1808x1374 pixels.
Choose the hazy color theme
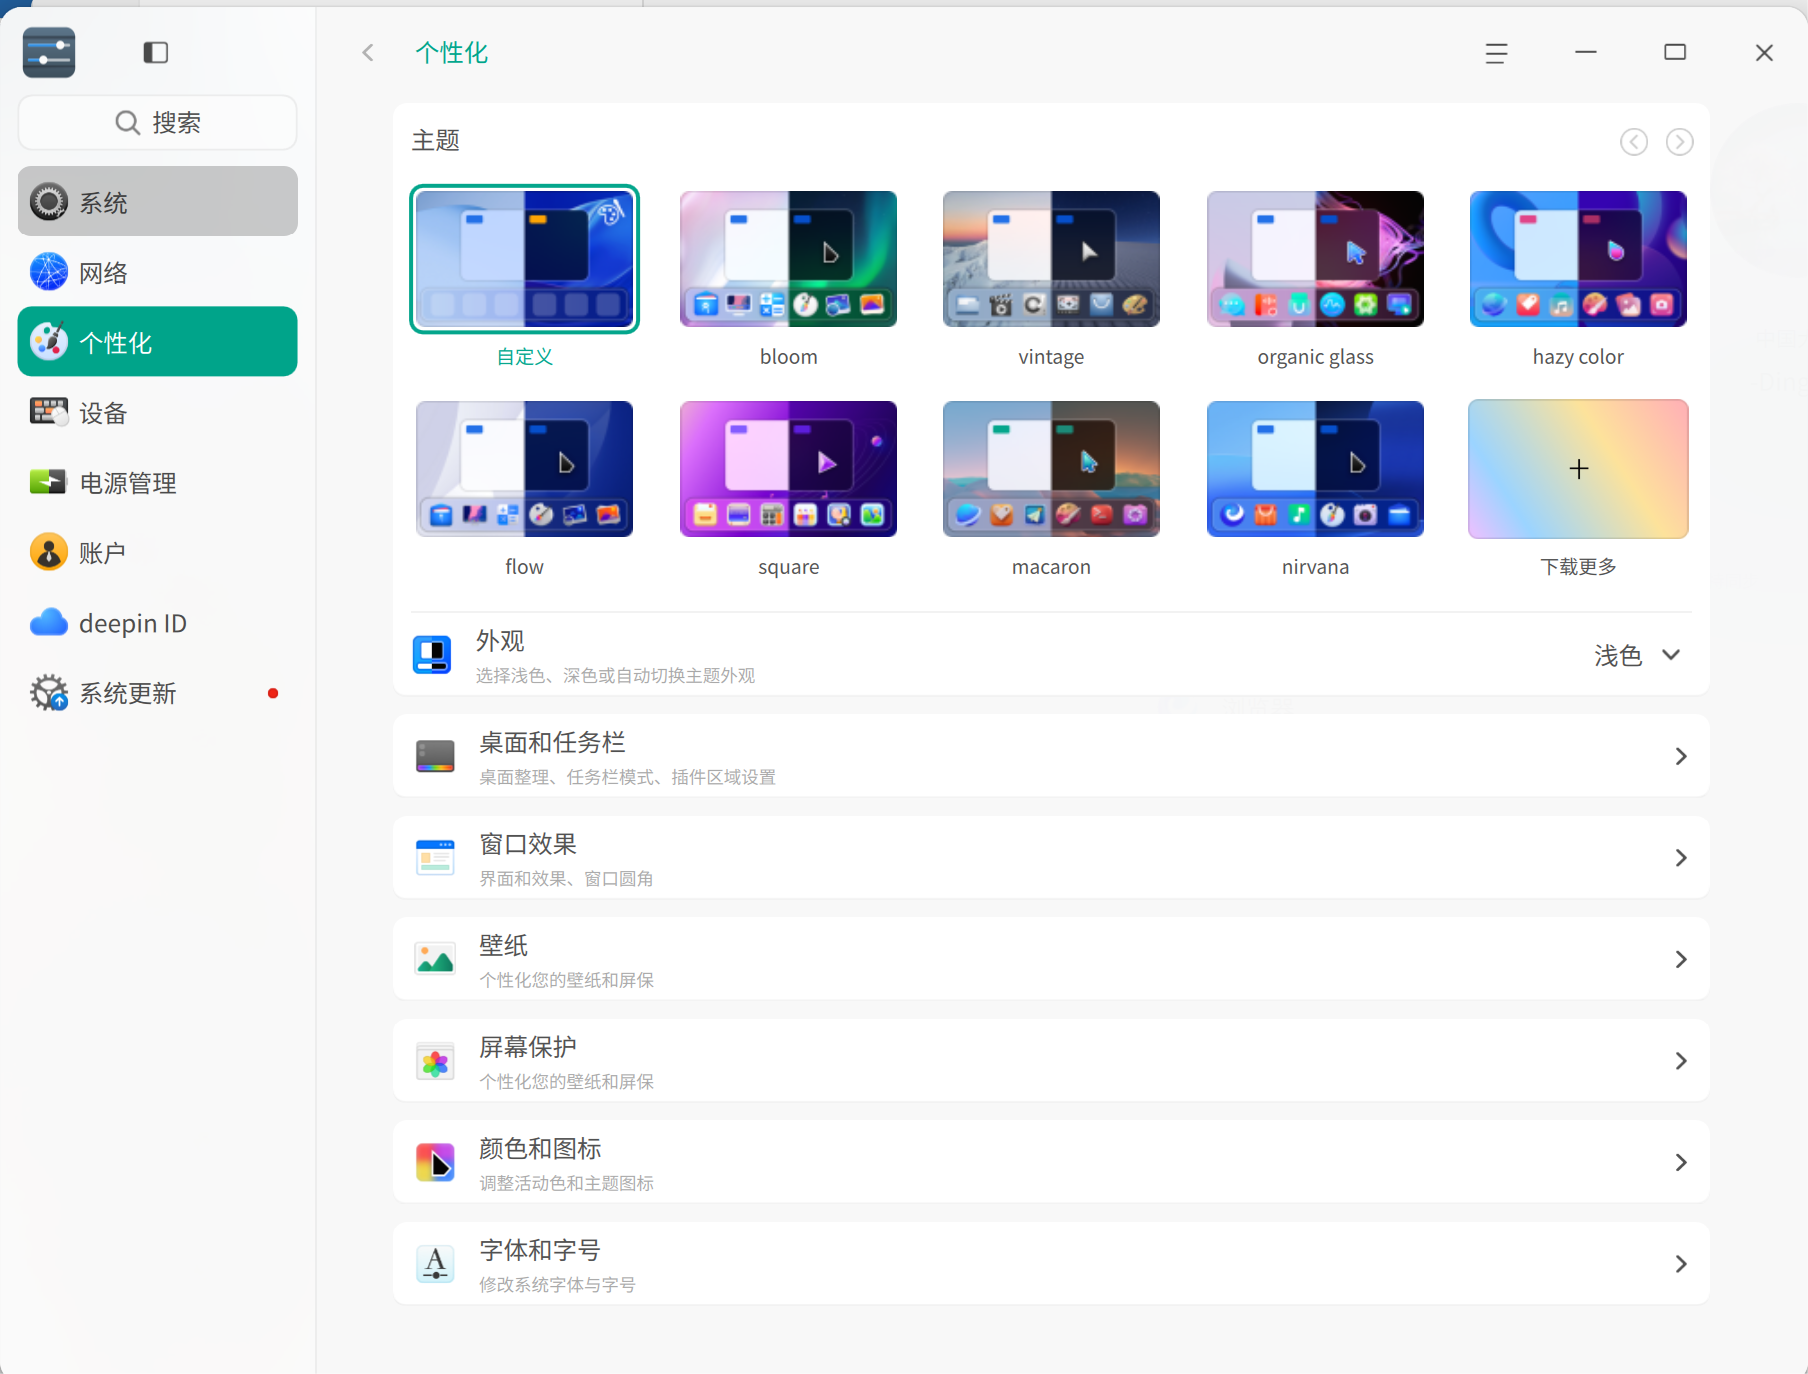pos(1578,259)
